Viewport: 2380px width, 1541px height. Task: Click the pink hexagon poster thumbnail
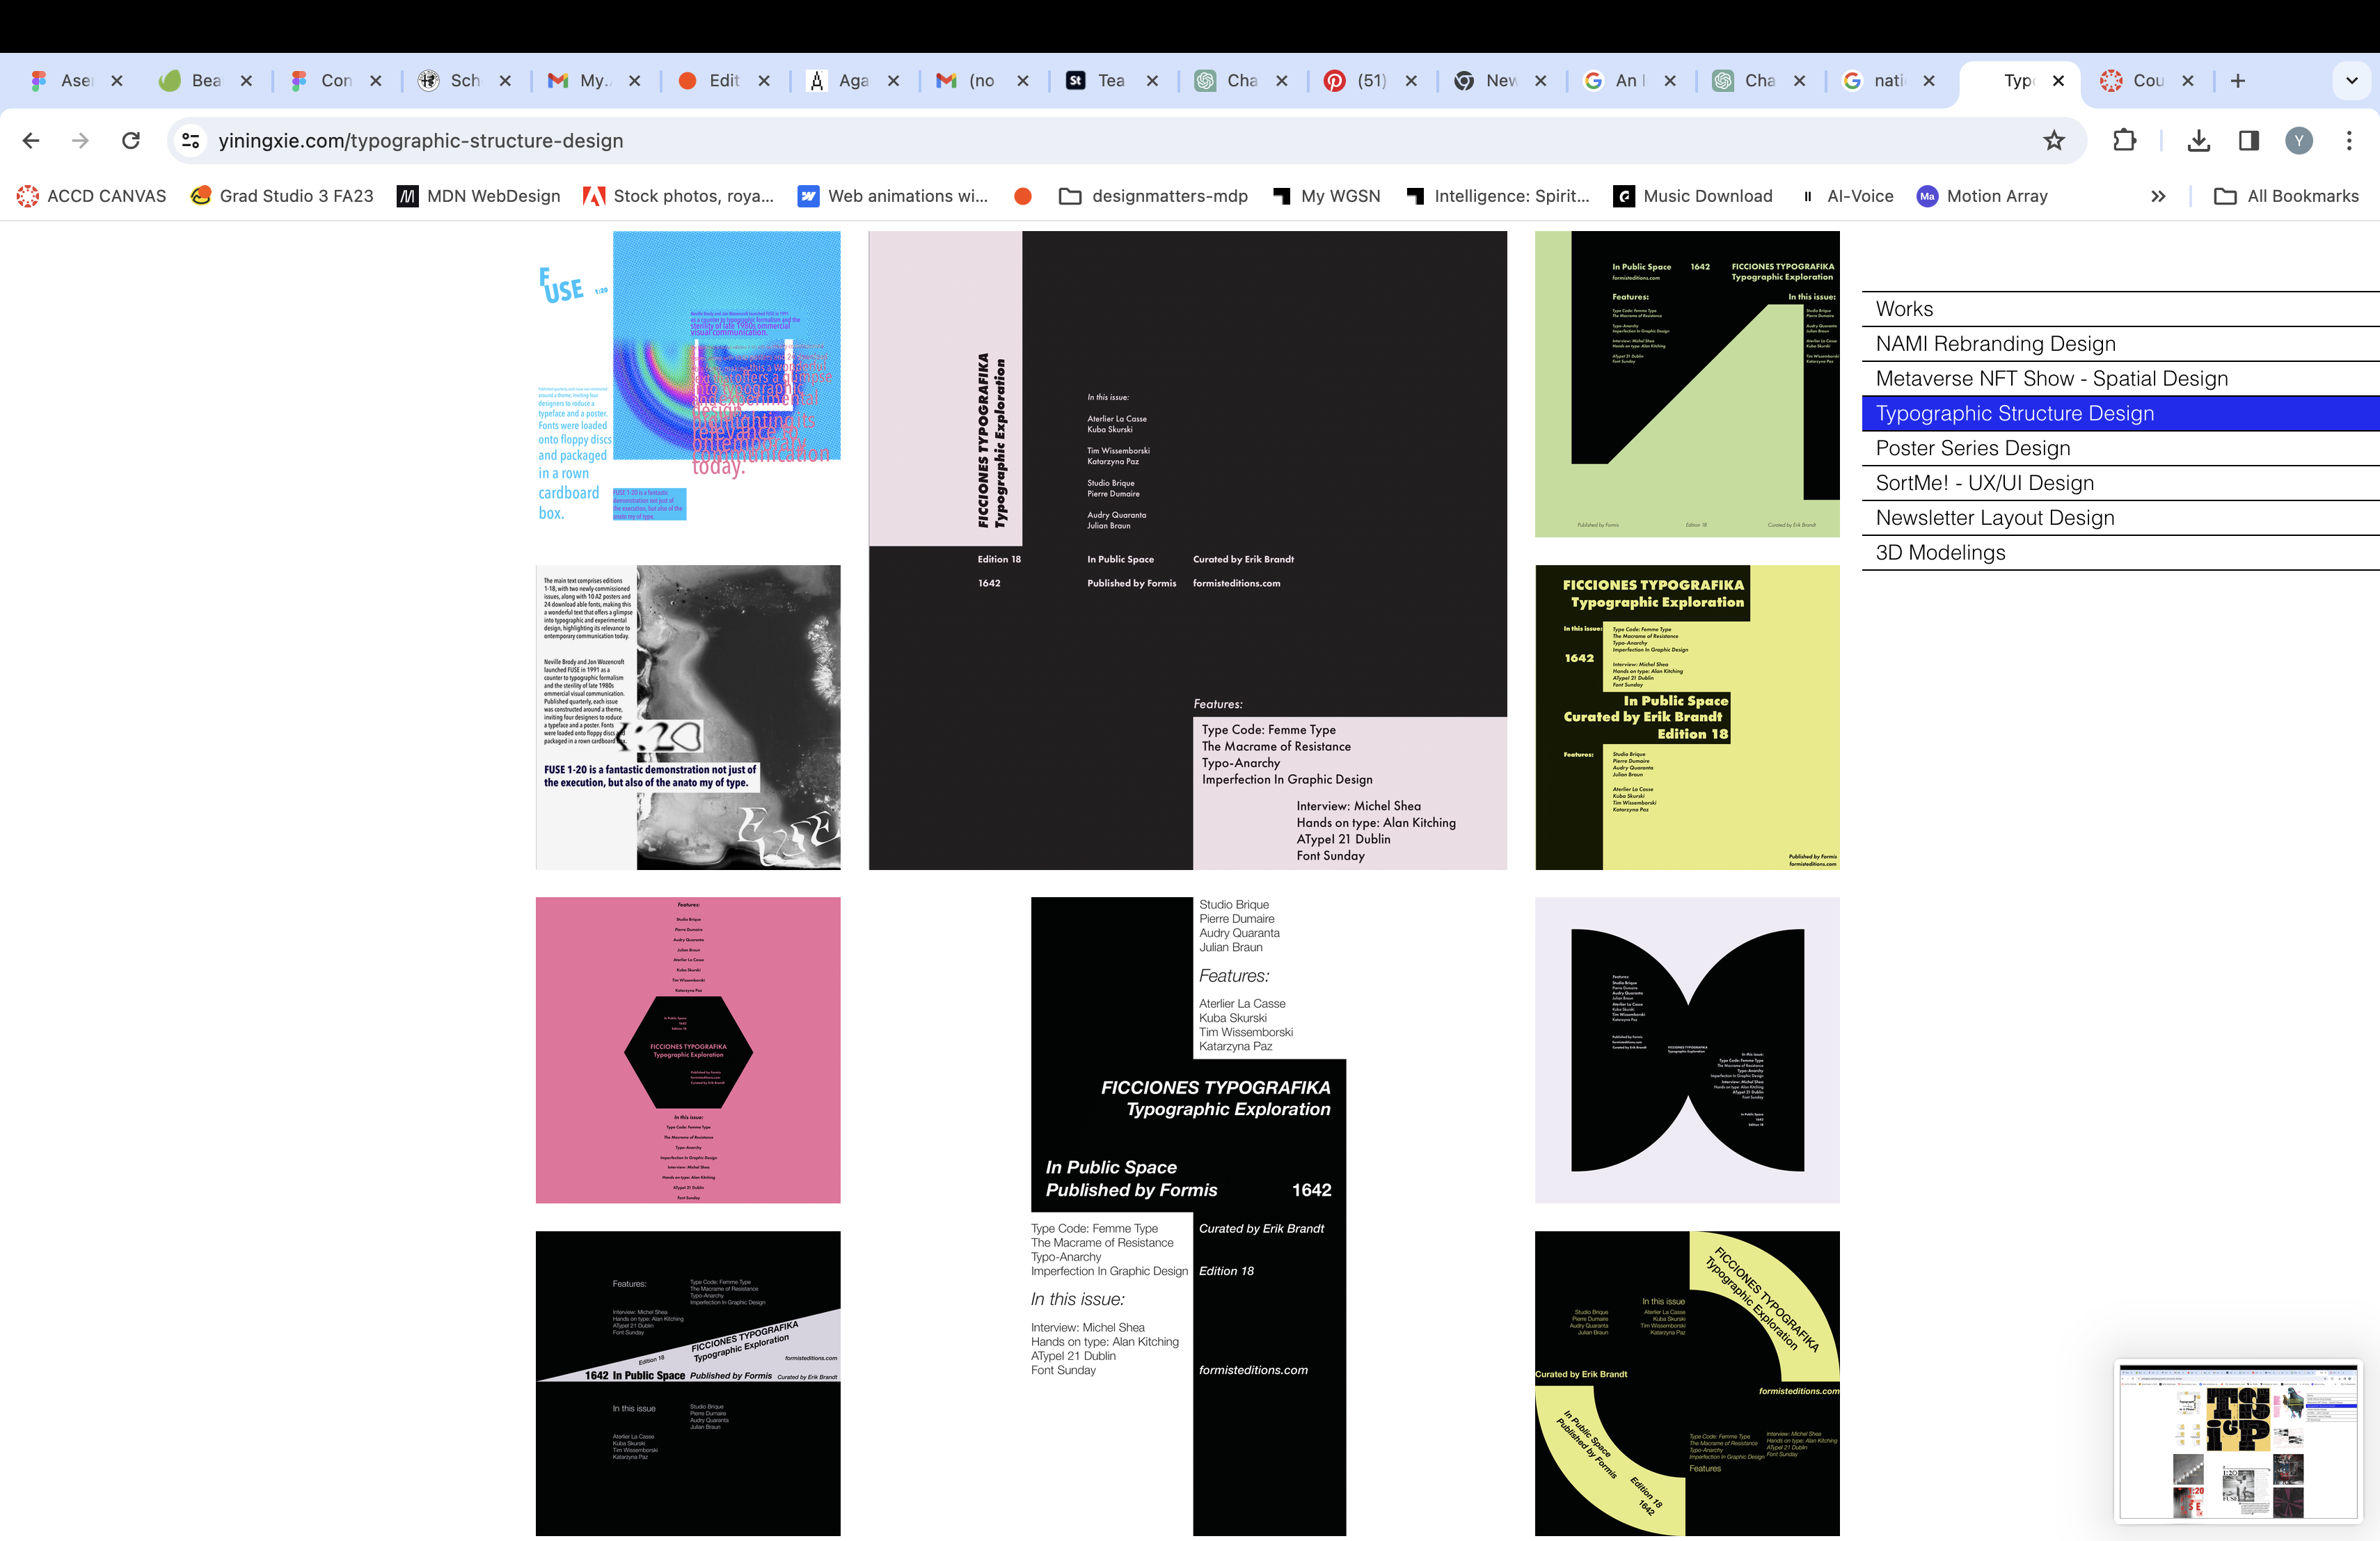[x=688, y=1050]
